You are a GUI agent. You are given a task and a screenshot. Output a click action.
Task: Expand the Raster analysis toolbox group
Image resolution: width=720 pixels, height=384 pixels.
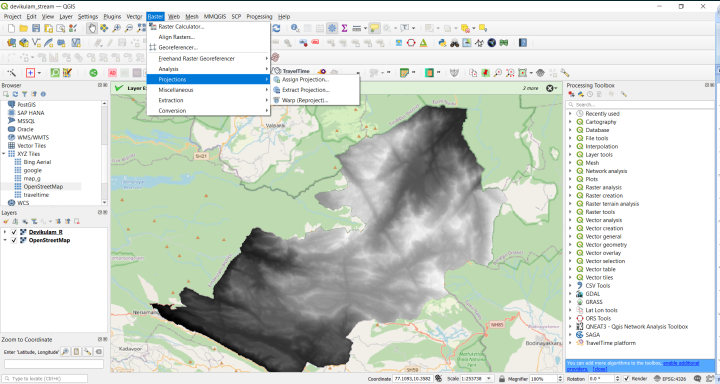[x=570, y=187]
